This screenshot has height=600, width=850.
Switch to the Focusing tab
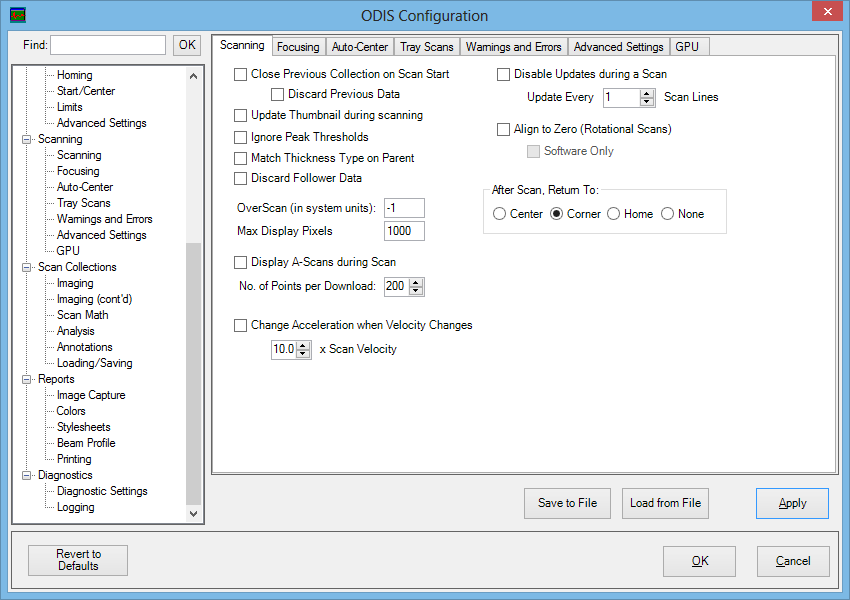(298, 47)
